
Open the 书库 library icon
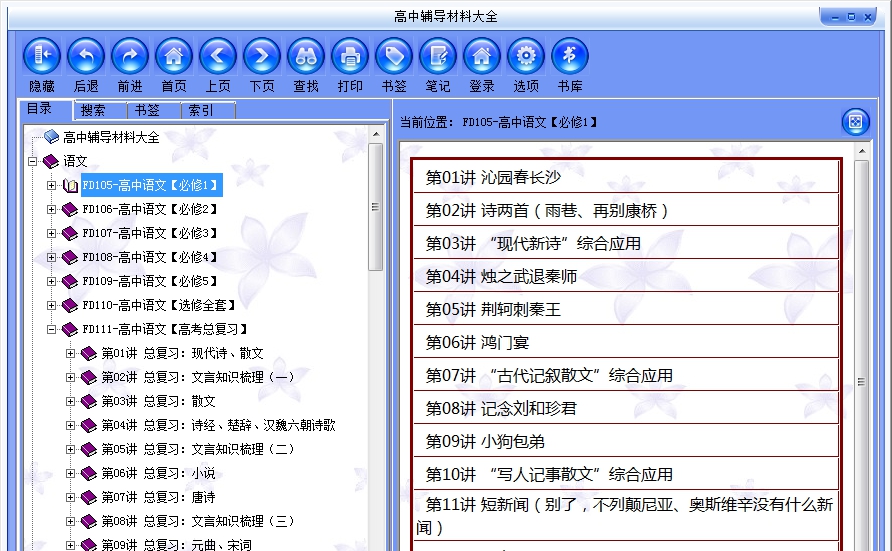coord(569,56)
